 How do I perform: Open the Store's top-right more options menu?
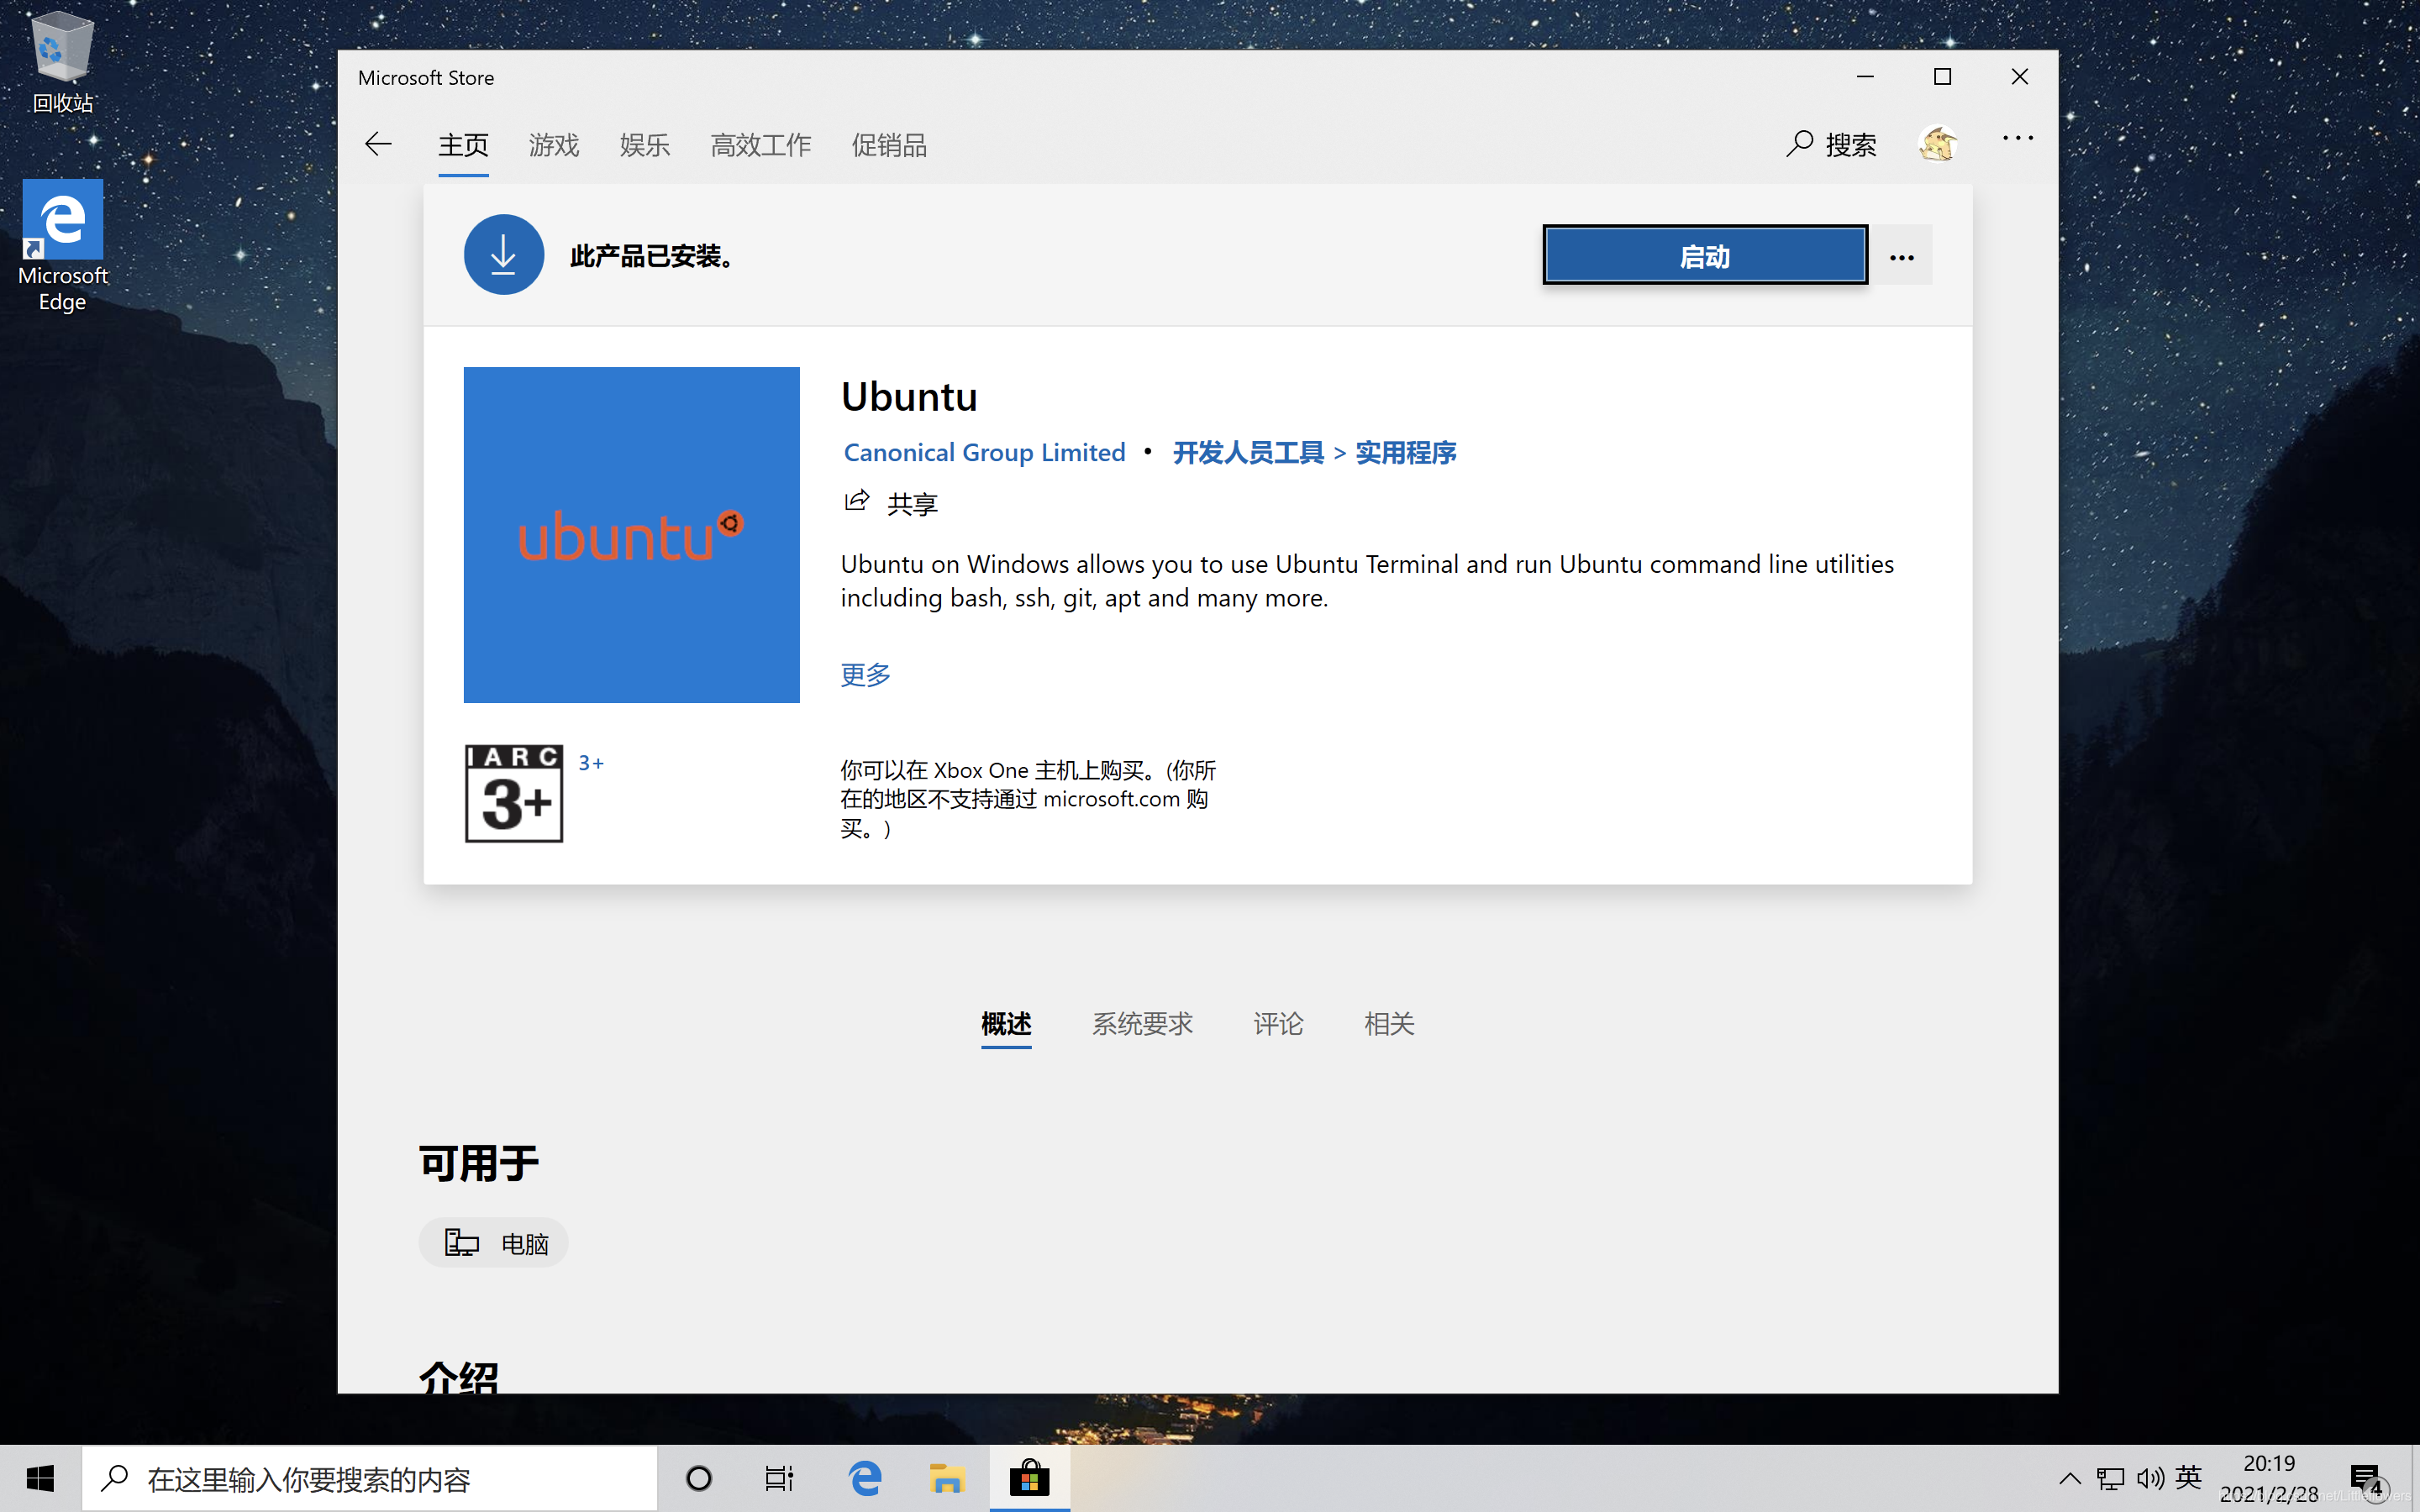[2018, 138]
